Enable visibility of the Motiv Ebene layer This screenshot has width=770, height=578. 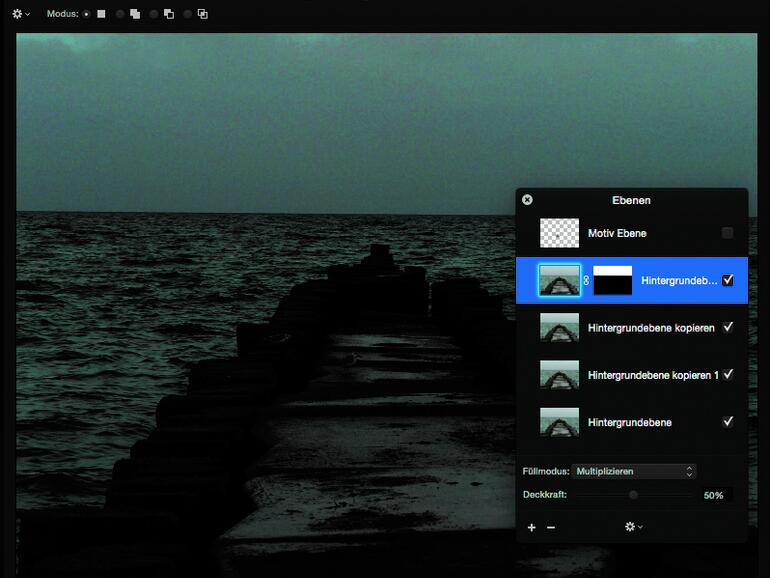coord(727,233)
